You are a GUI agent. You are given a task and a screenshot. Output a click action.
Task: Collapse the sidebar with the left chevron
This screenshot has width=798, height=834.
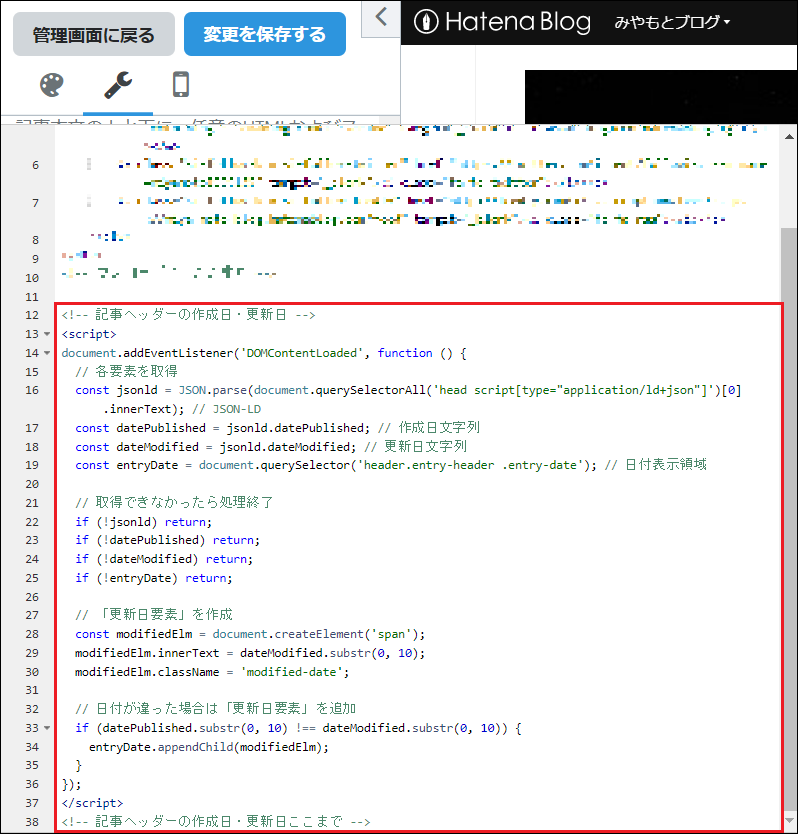coord(381,17)
